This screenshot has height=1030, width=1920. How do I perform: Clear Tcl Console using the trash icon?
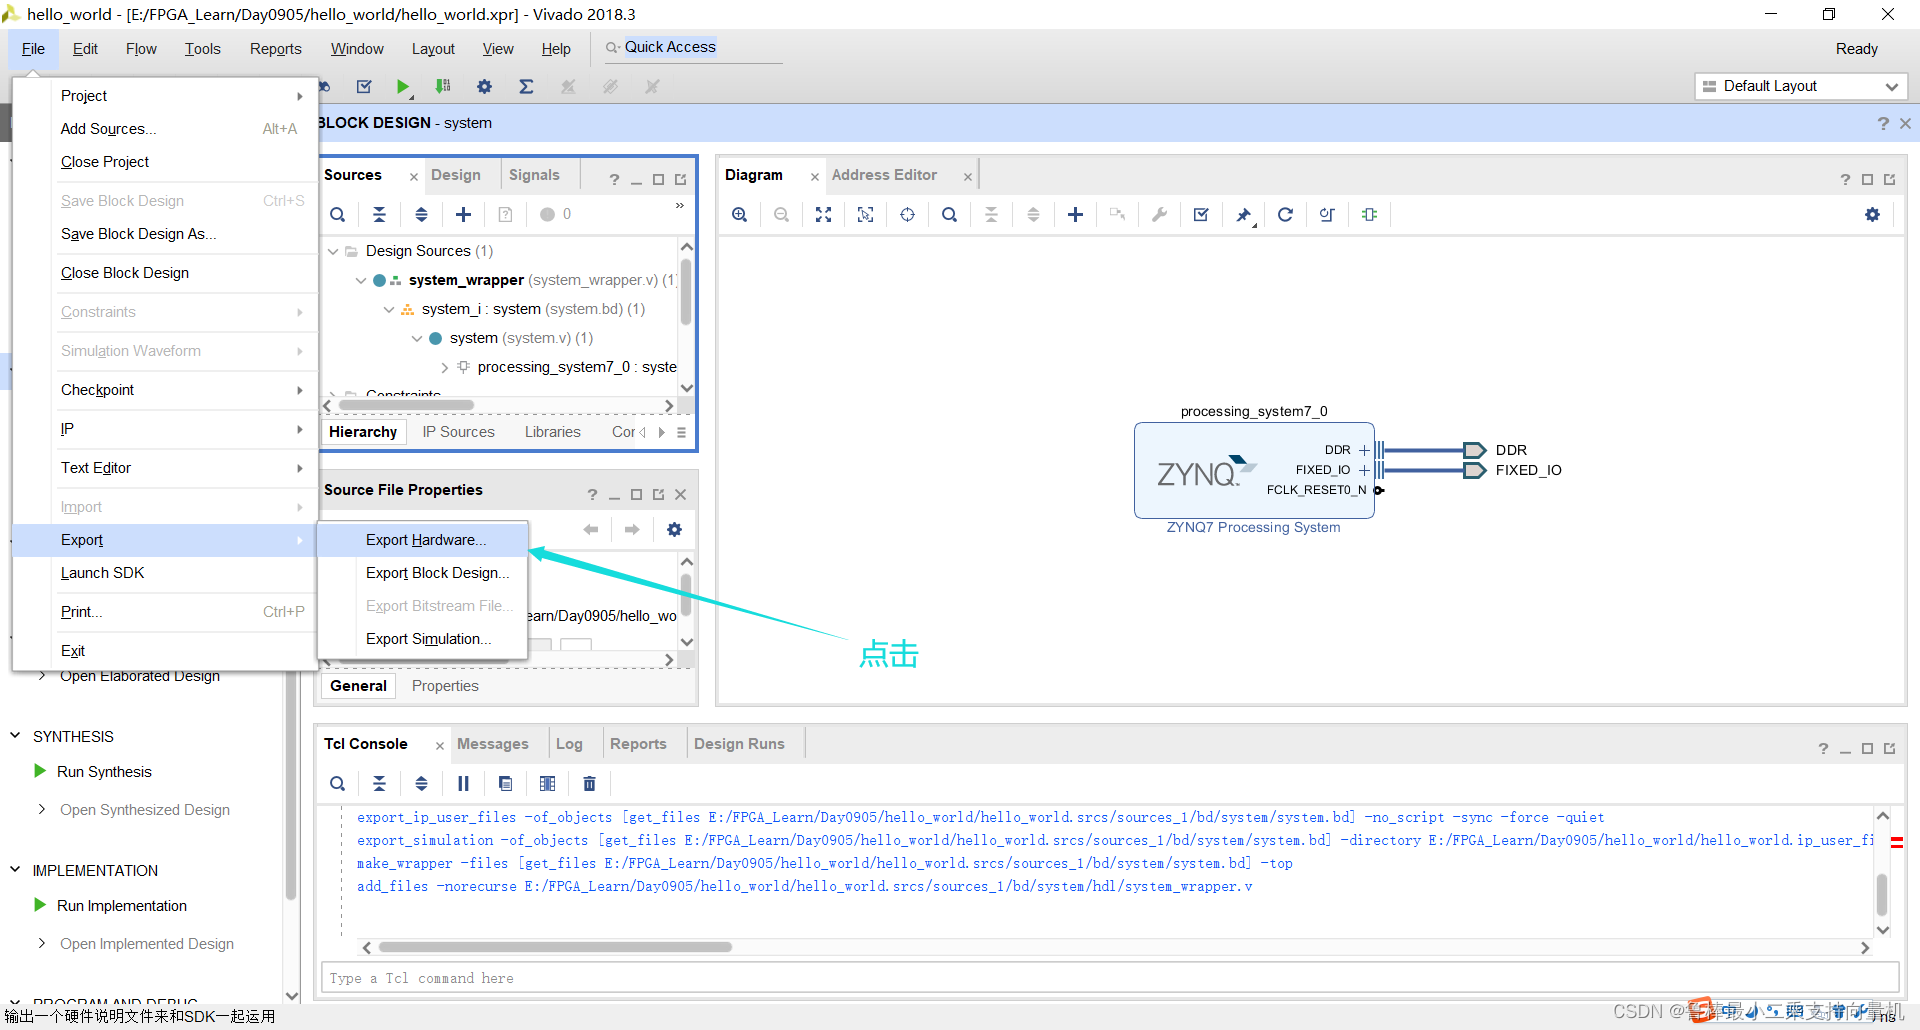pyautogui.click(x=589, y=783)
